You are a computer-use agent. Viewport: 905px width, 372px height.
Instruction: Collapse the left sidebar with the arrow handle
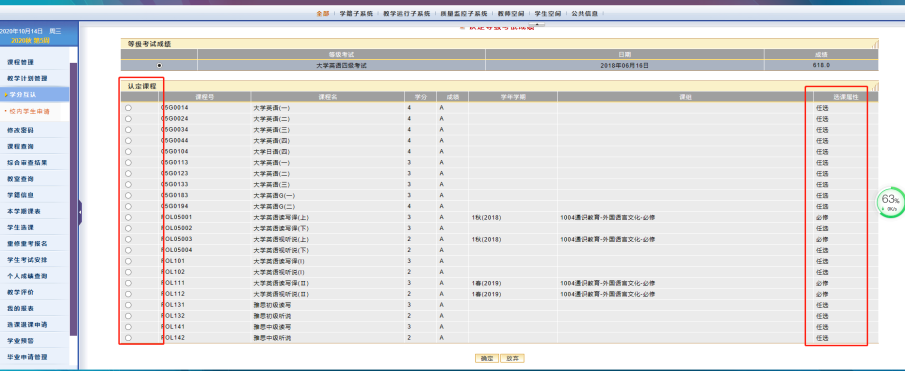click(80, 212)
